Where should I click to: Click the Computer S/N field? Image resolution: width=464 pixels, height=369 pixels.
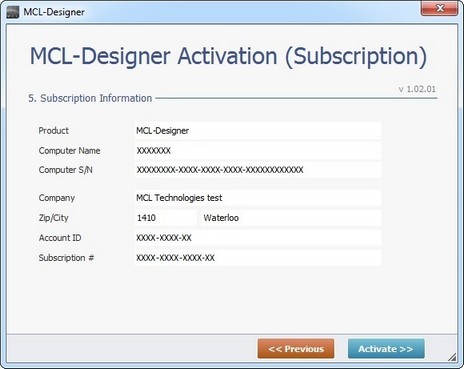click(x=258, y=170)
